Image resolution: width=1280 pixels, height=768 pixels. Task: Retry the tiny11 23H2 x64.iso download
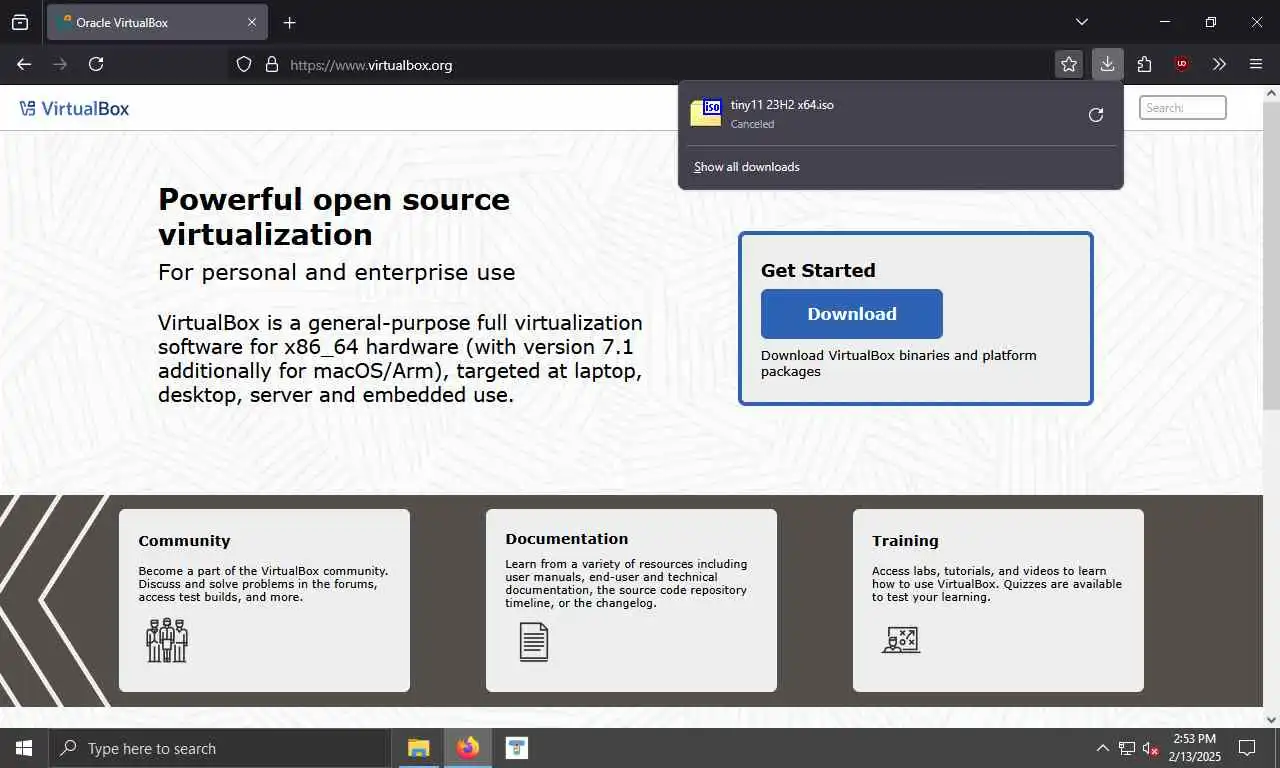pos(1096,115)
